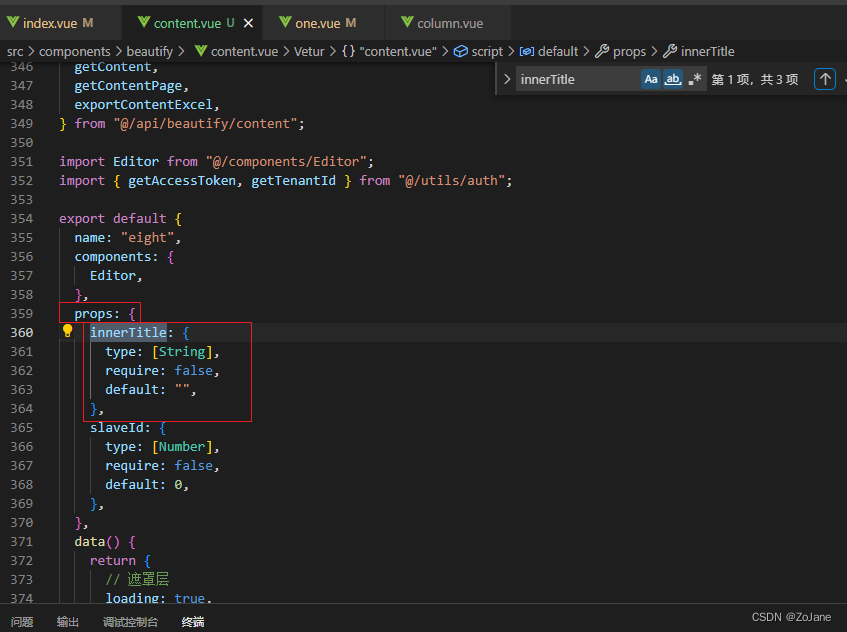Screen dimensions: 847x632
Task: Click 'innerTitle' breadcrumb with wrench icon
Action: tap(699, 52)
